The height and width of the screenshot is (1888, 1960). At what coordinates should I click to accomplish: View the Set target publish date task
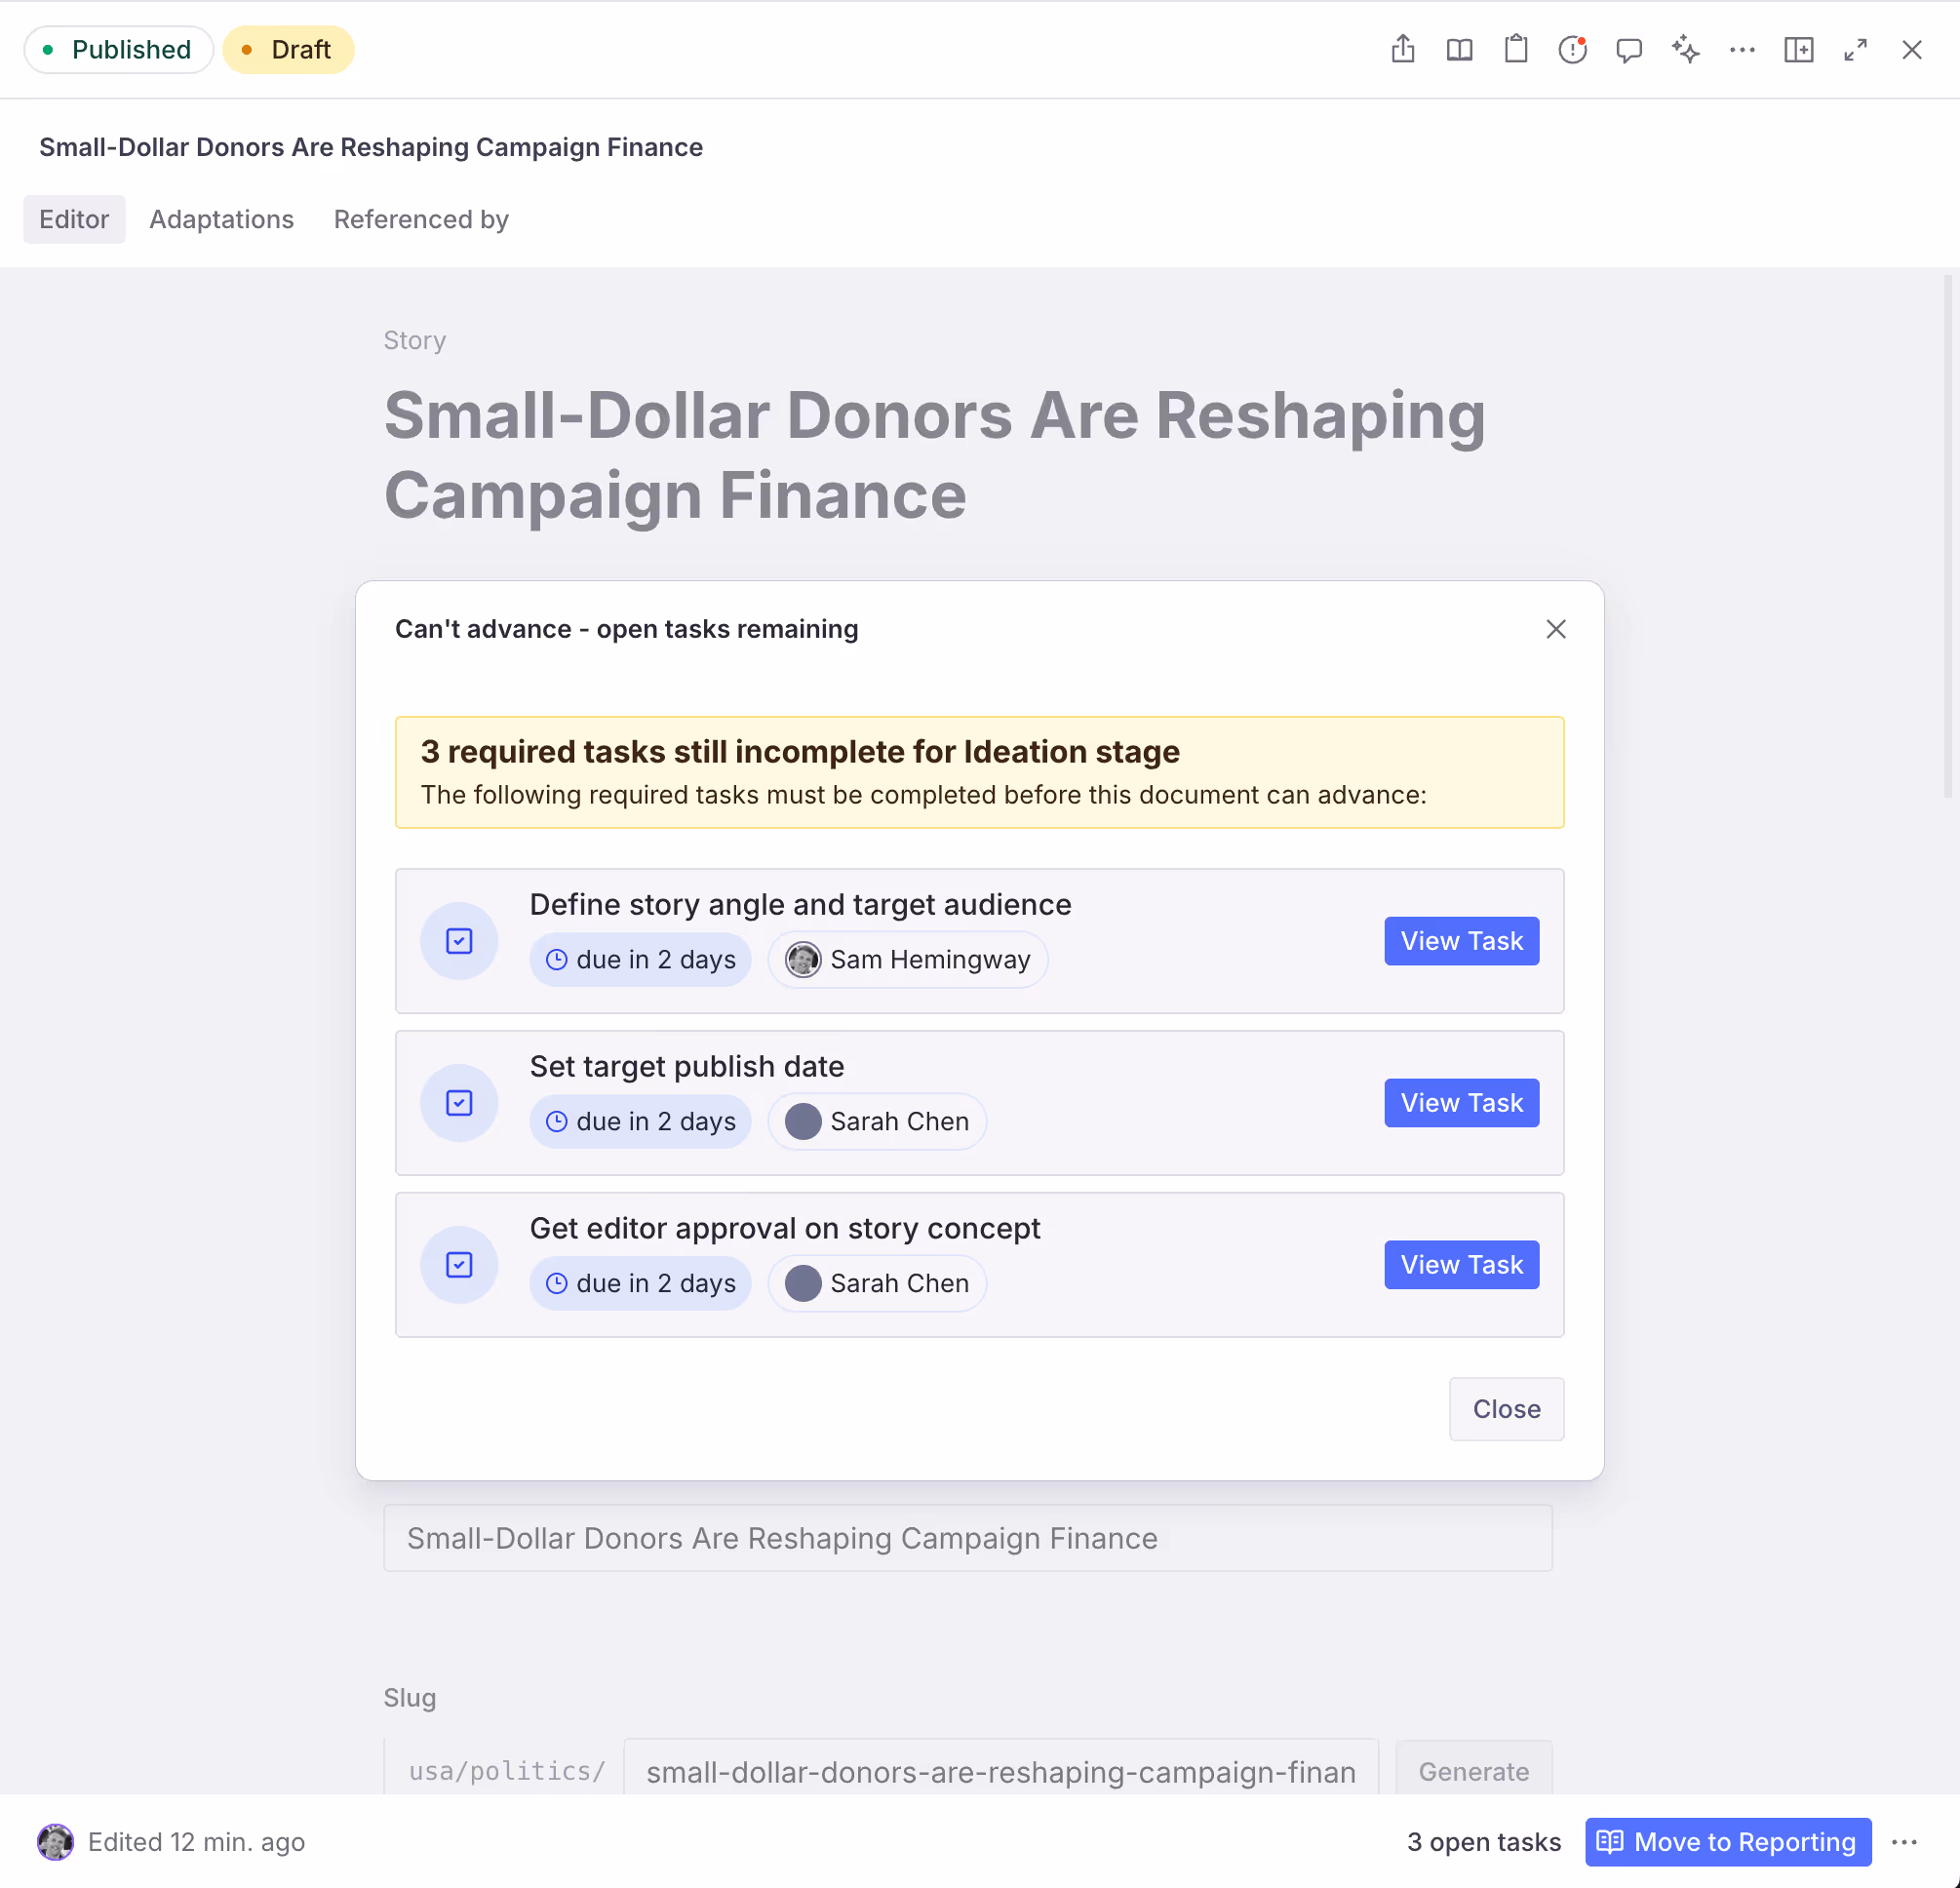coord(1461,1103)
